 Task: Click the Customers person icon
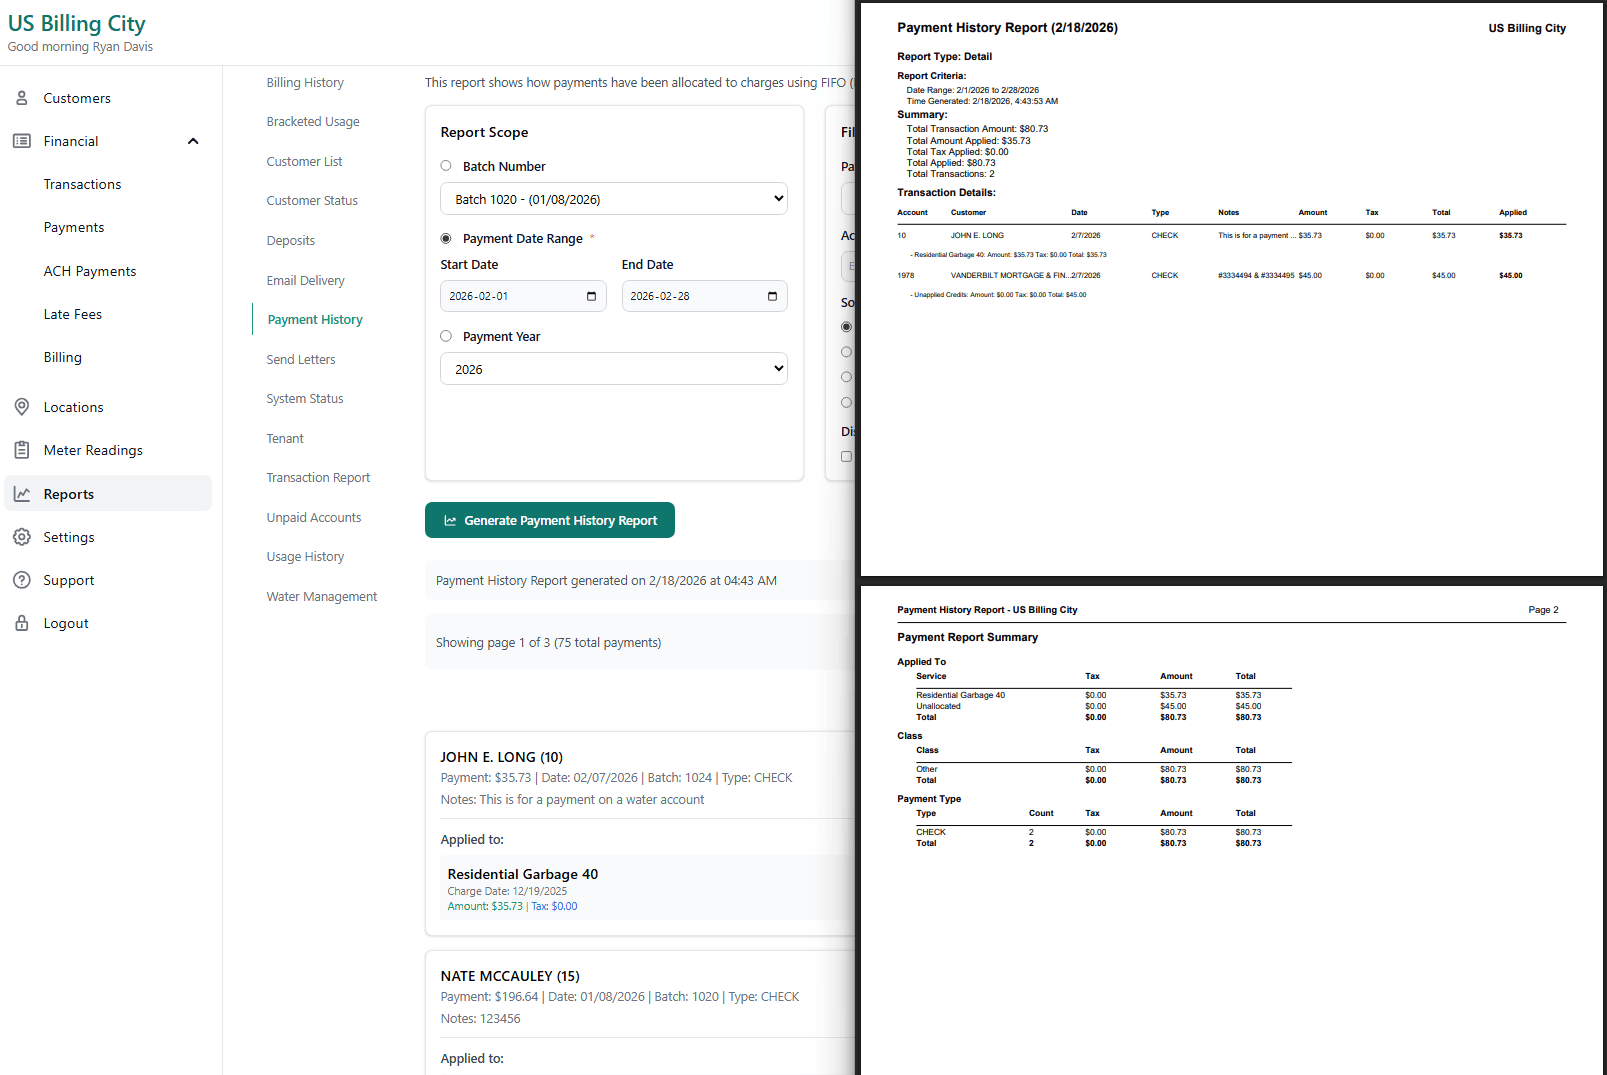point(22,98)
